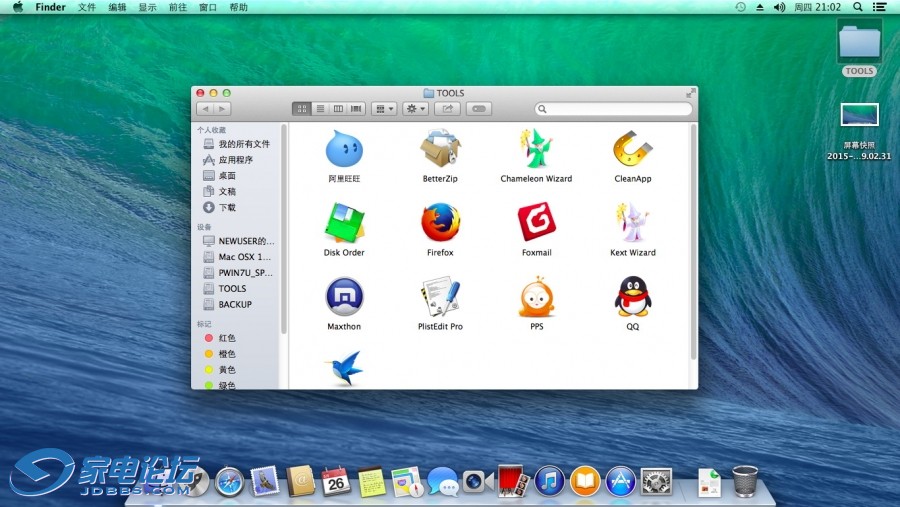Select BACKUP volume in sidebar
Screen dimensions: 900x507
pyautogui.click(x=236, y=304)
